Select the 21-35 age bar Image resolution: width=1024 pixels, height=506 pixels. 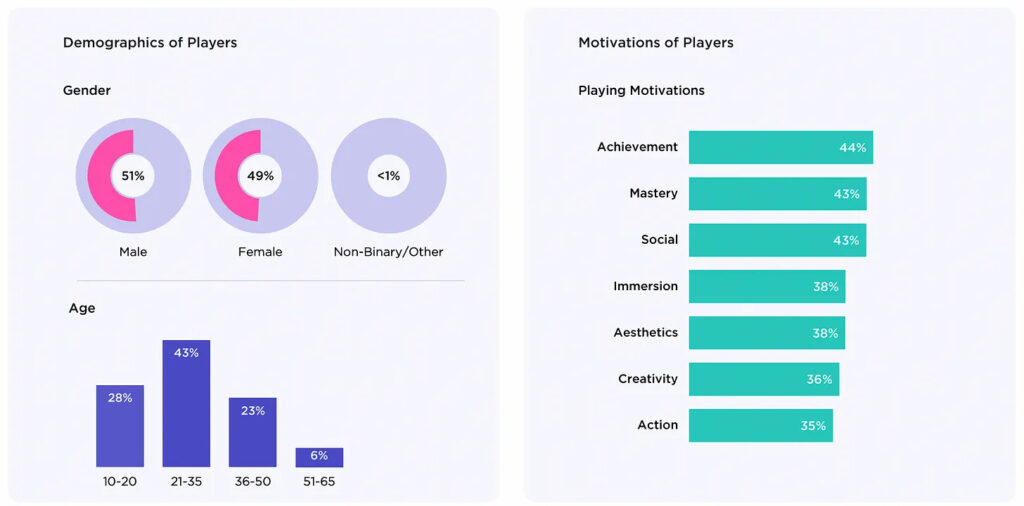coord(186,403)
